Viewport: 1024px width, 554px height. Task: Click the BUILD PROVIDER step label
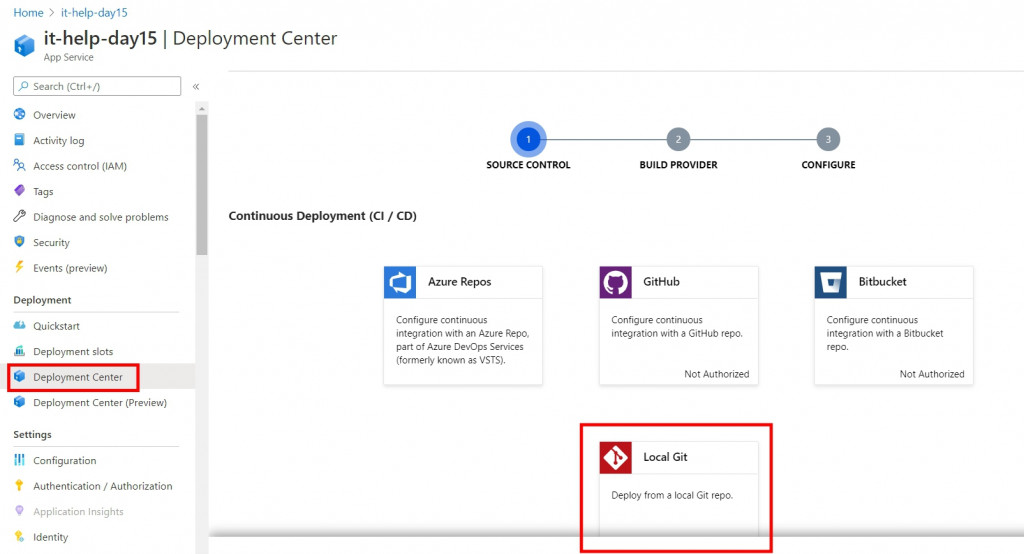tap(678, 165)
